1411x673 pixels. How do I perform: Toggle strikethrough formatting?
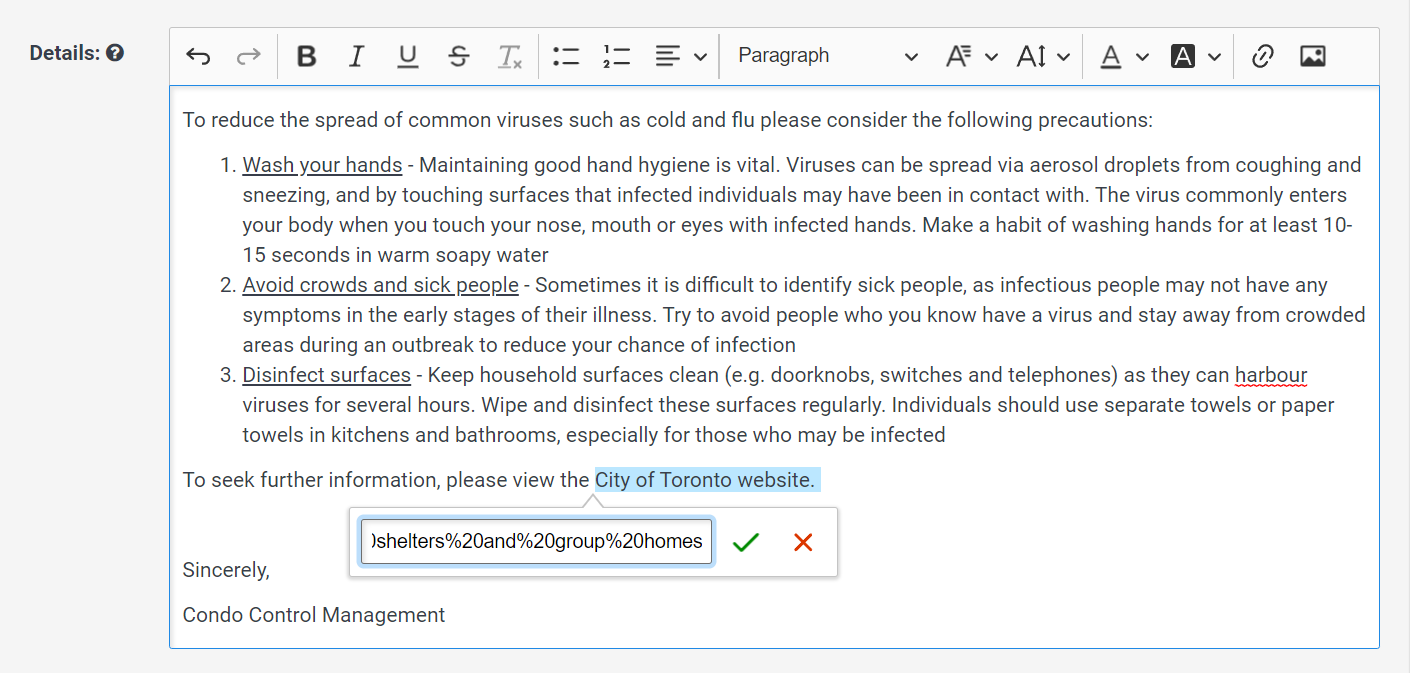(x=459, y=56)
